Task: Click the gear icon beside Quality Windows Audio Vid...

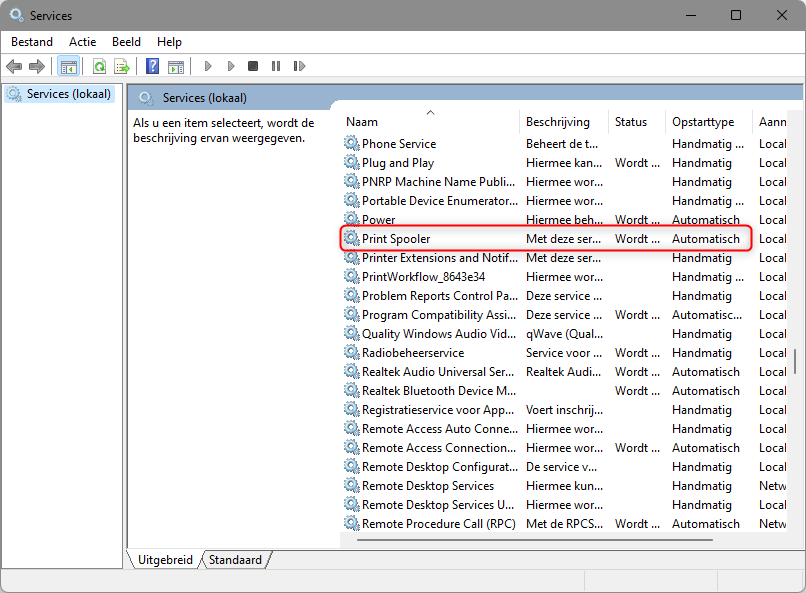Action: coord(352,333)
